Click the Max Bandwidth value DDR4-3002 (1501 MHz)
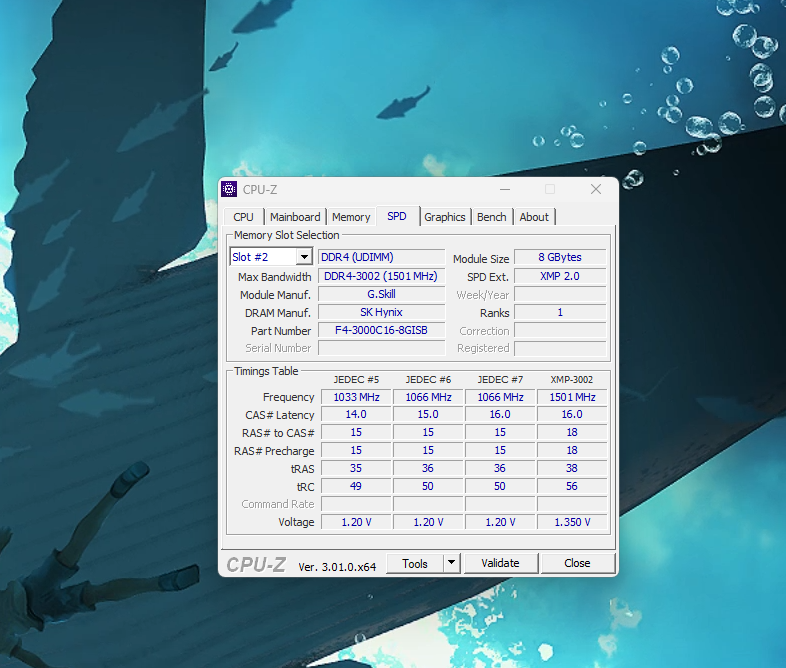This screenshot has width=786, height=668. tap(381, 276)
